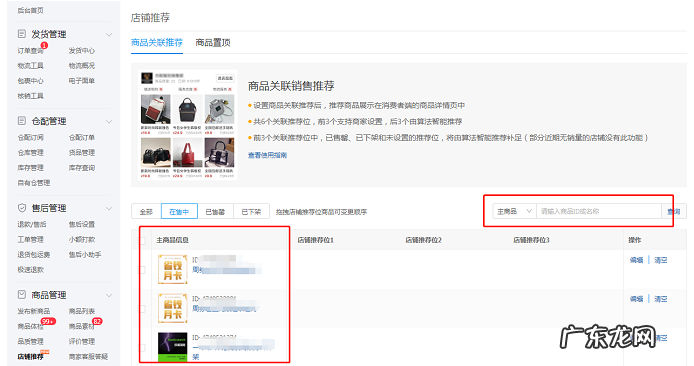694x366 pixels.
Task: Switch to the 商品置顶 tab
Action: [x=213, y=42]
